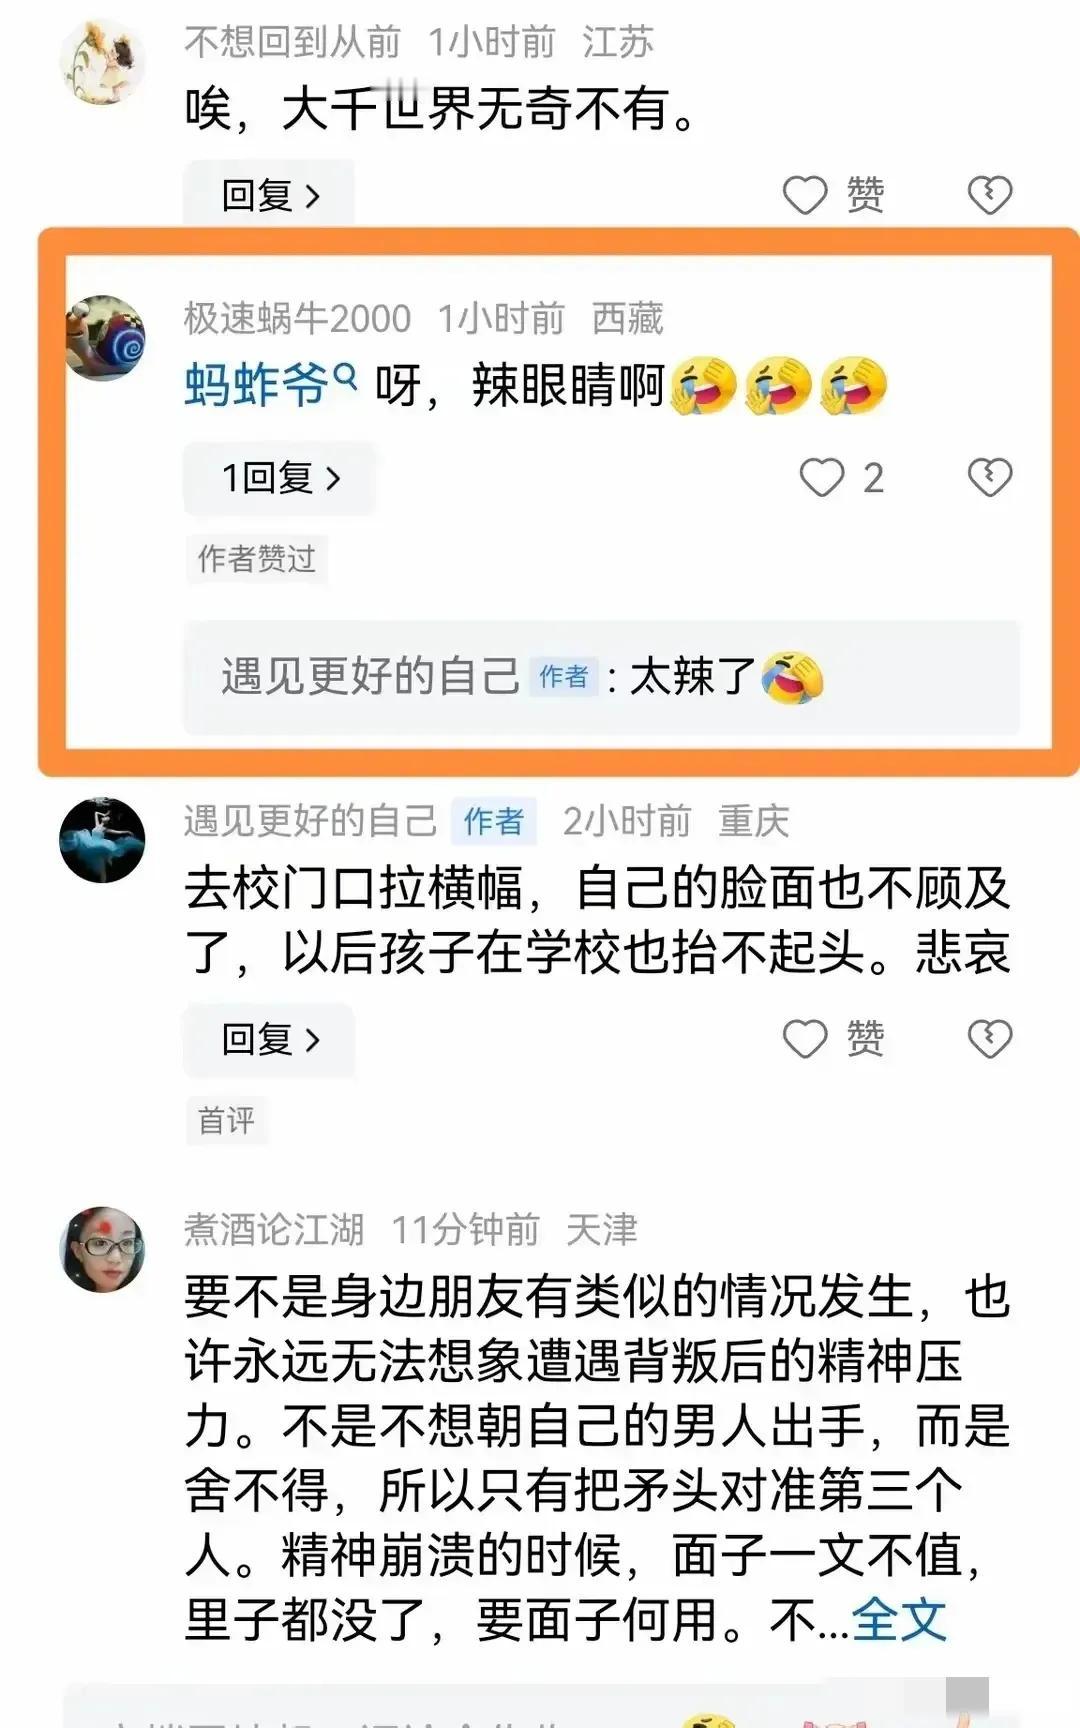Viewport: 1080px width, 1728px height.
Task: Open the 蚂蚱爷 search-linked keyword
Action: point(256,385)
